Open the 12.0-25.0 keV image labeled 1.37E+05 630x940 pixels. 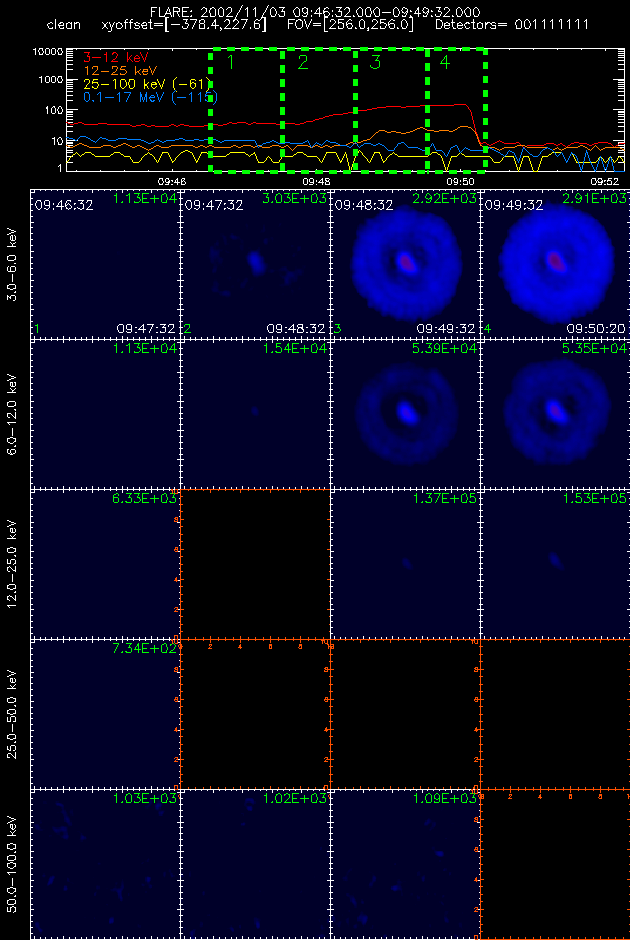pos(405,564)
